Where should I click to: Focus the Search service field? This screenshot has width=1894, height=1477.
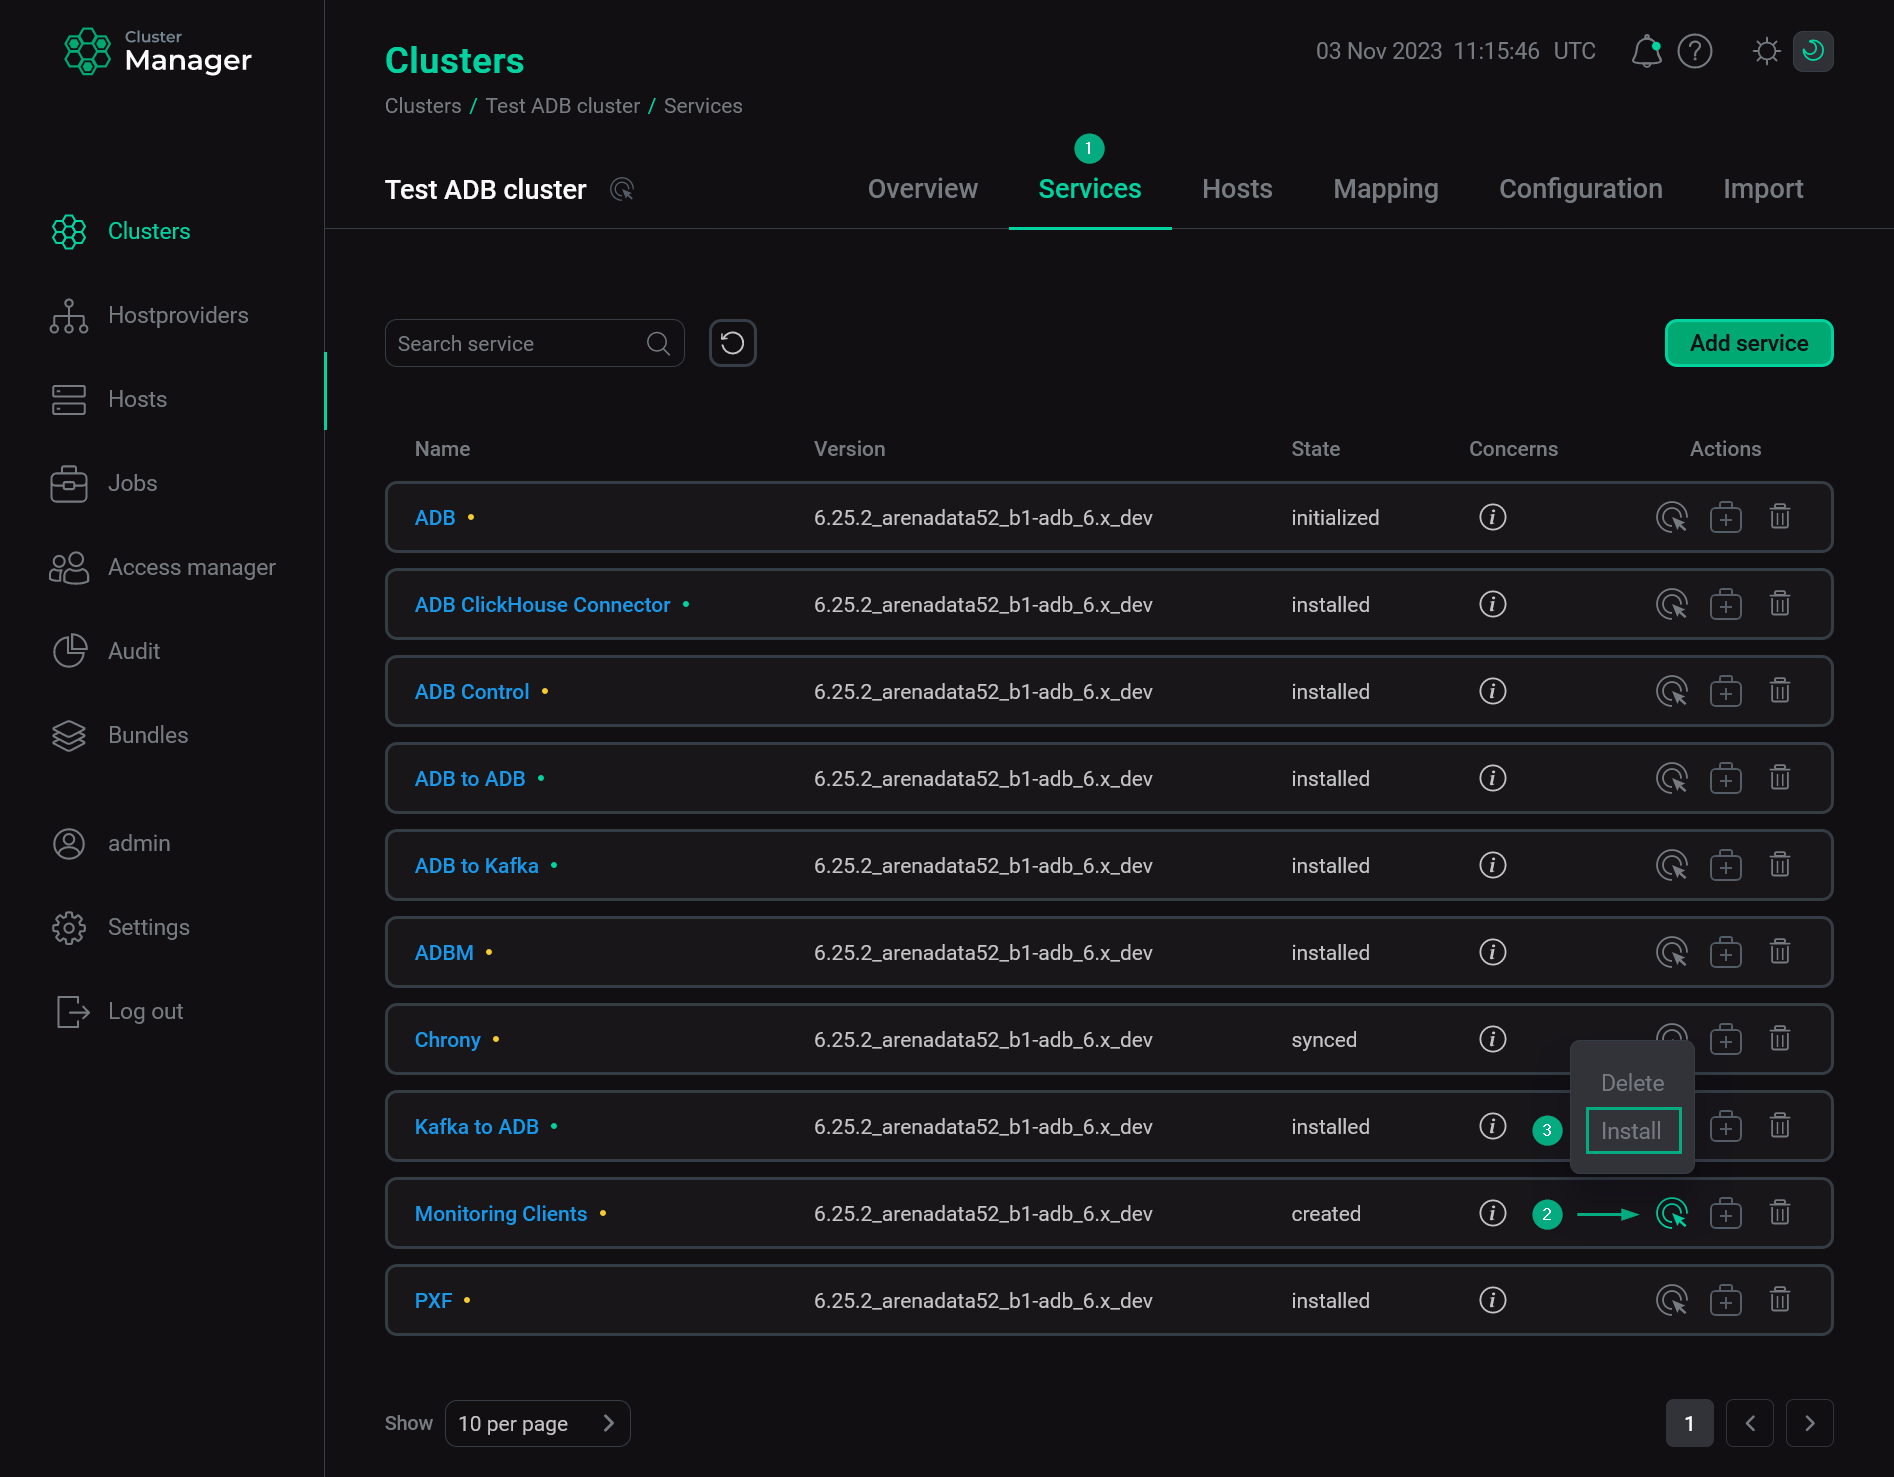click(x=535, y=343)
